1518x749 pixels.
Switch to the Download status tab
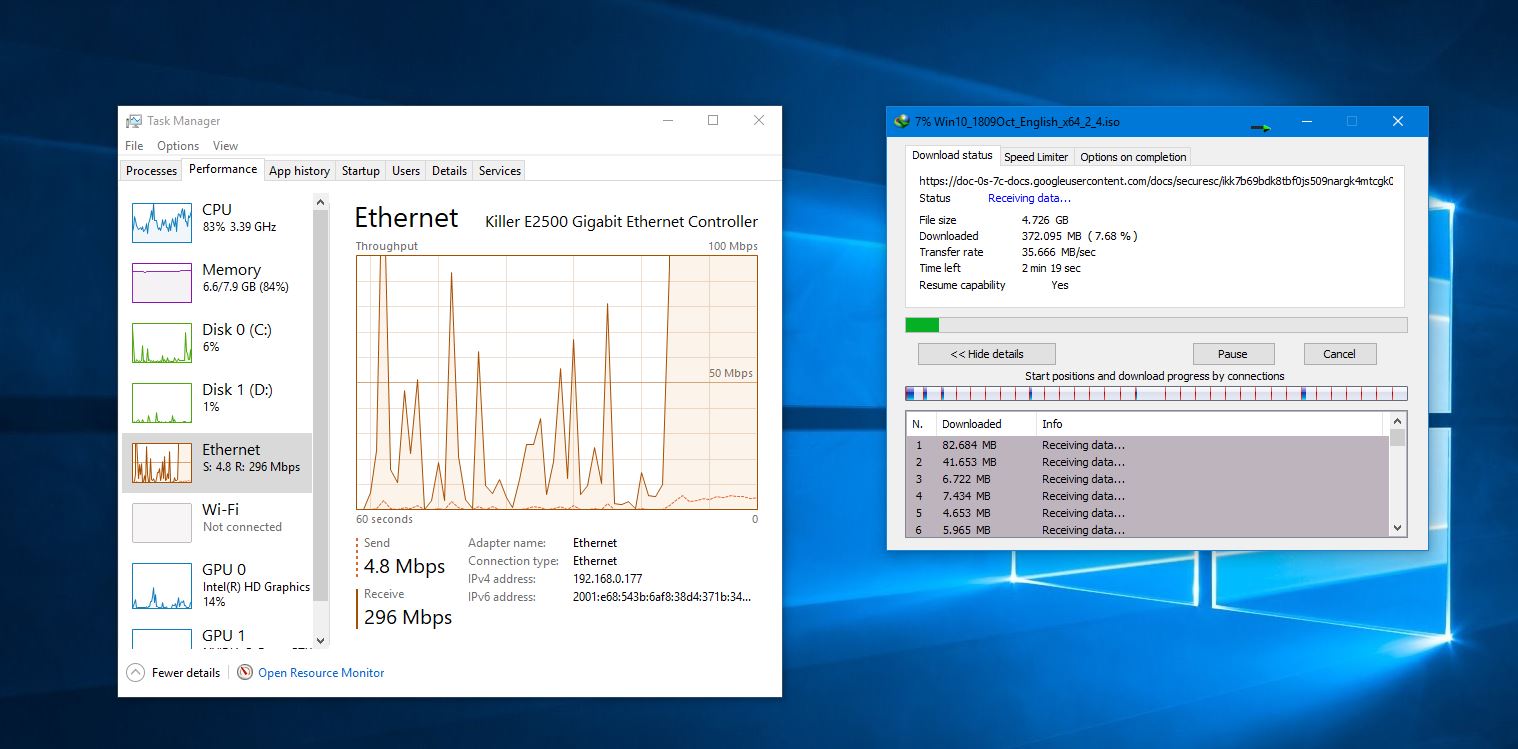tap(952, 155)
